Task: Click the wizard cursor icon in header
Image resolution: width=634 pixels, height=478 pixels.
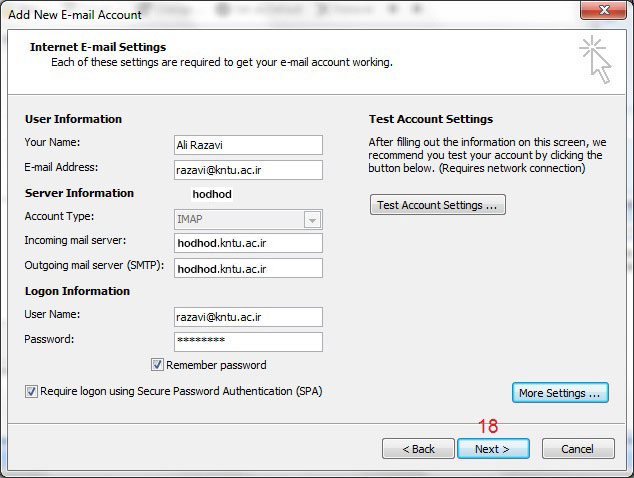Action: click(x=593, y=59)
